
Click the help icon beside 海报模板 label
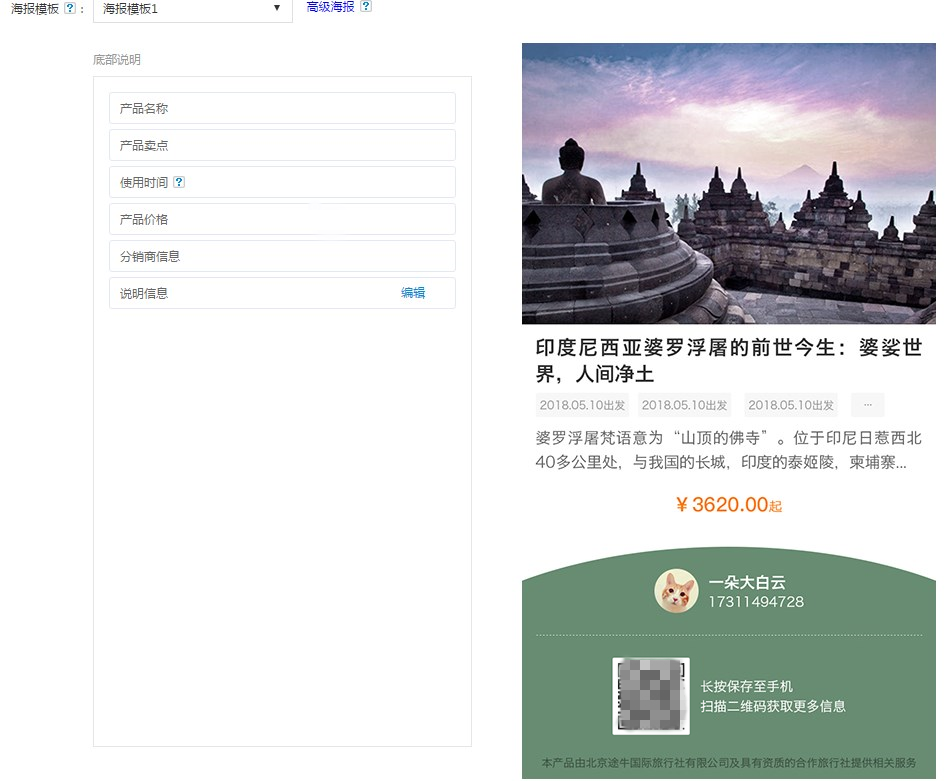(70, 8)
